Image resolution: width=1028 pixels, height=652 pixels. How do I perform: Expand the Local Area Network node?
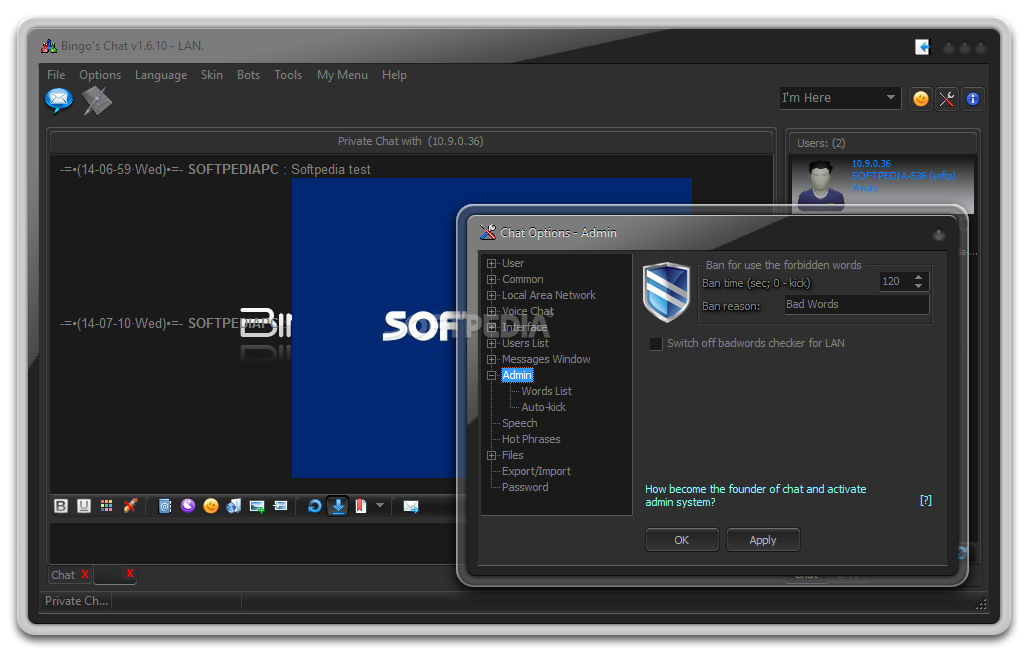click(x=491, y=296)
